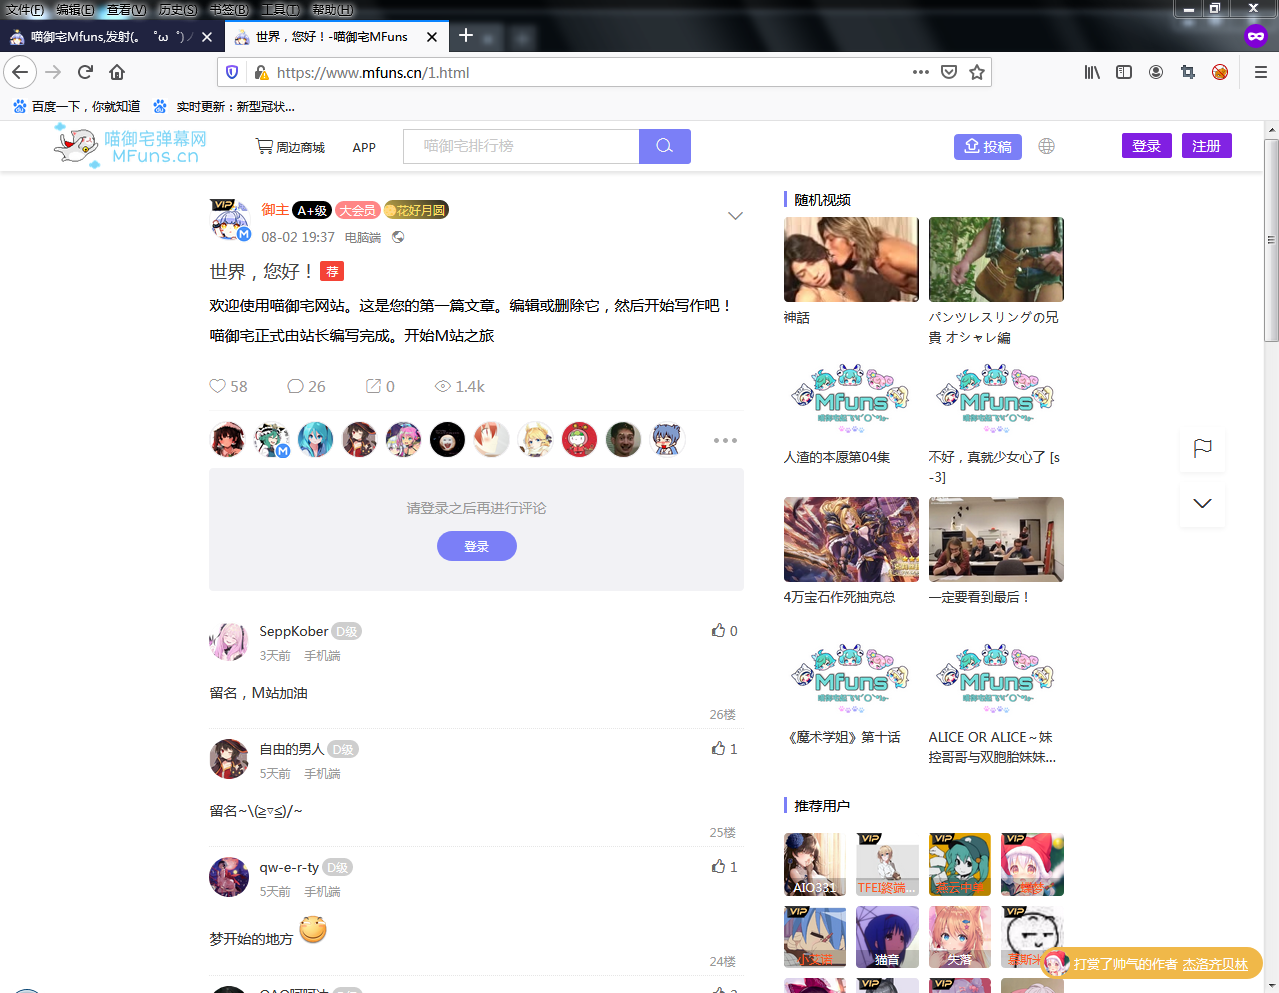Click the vertical scrollbar thumb
This screenshot has width=1279, height=993.
(1271, 240)
